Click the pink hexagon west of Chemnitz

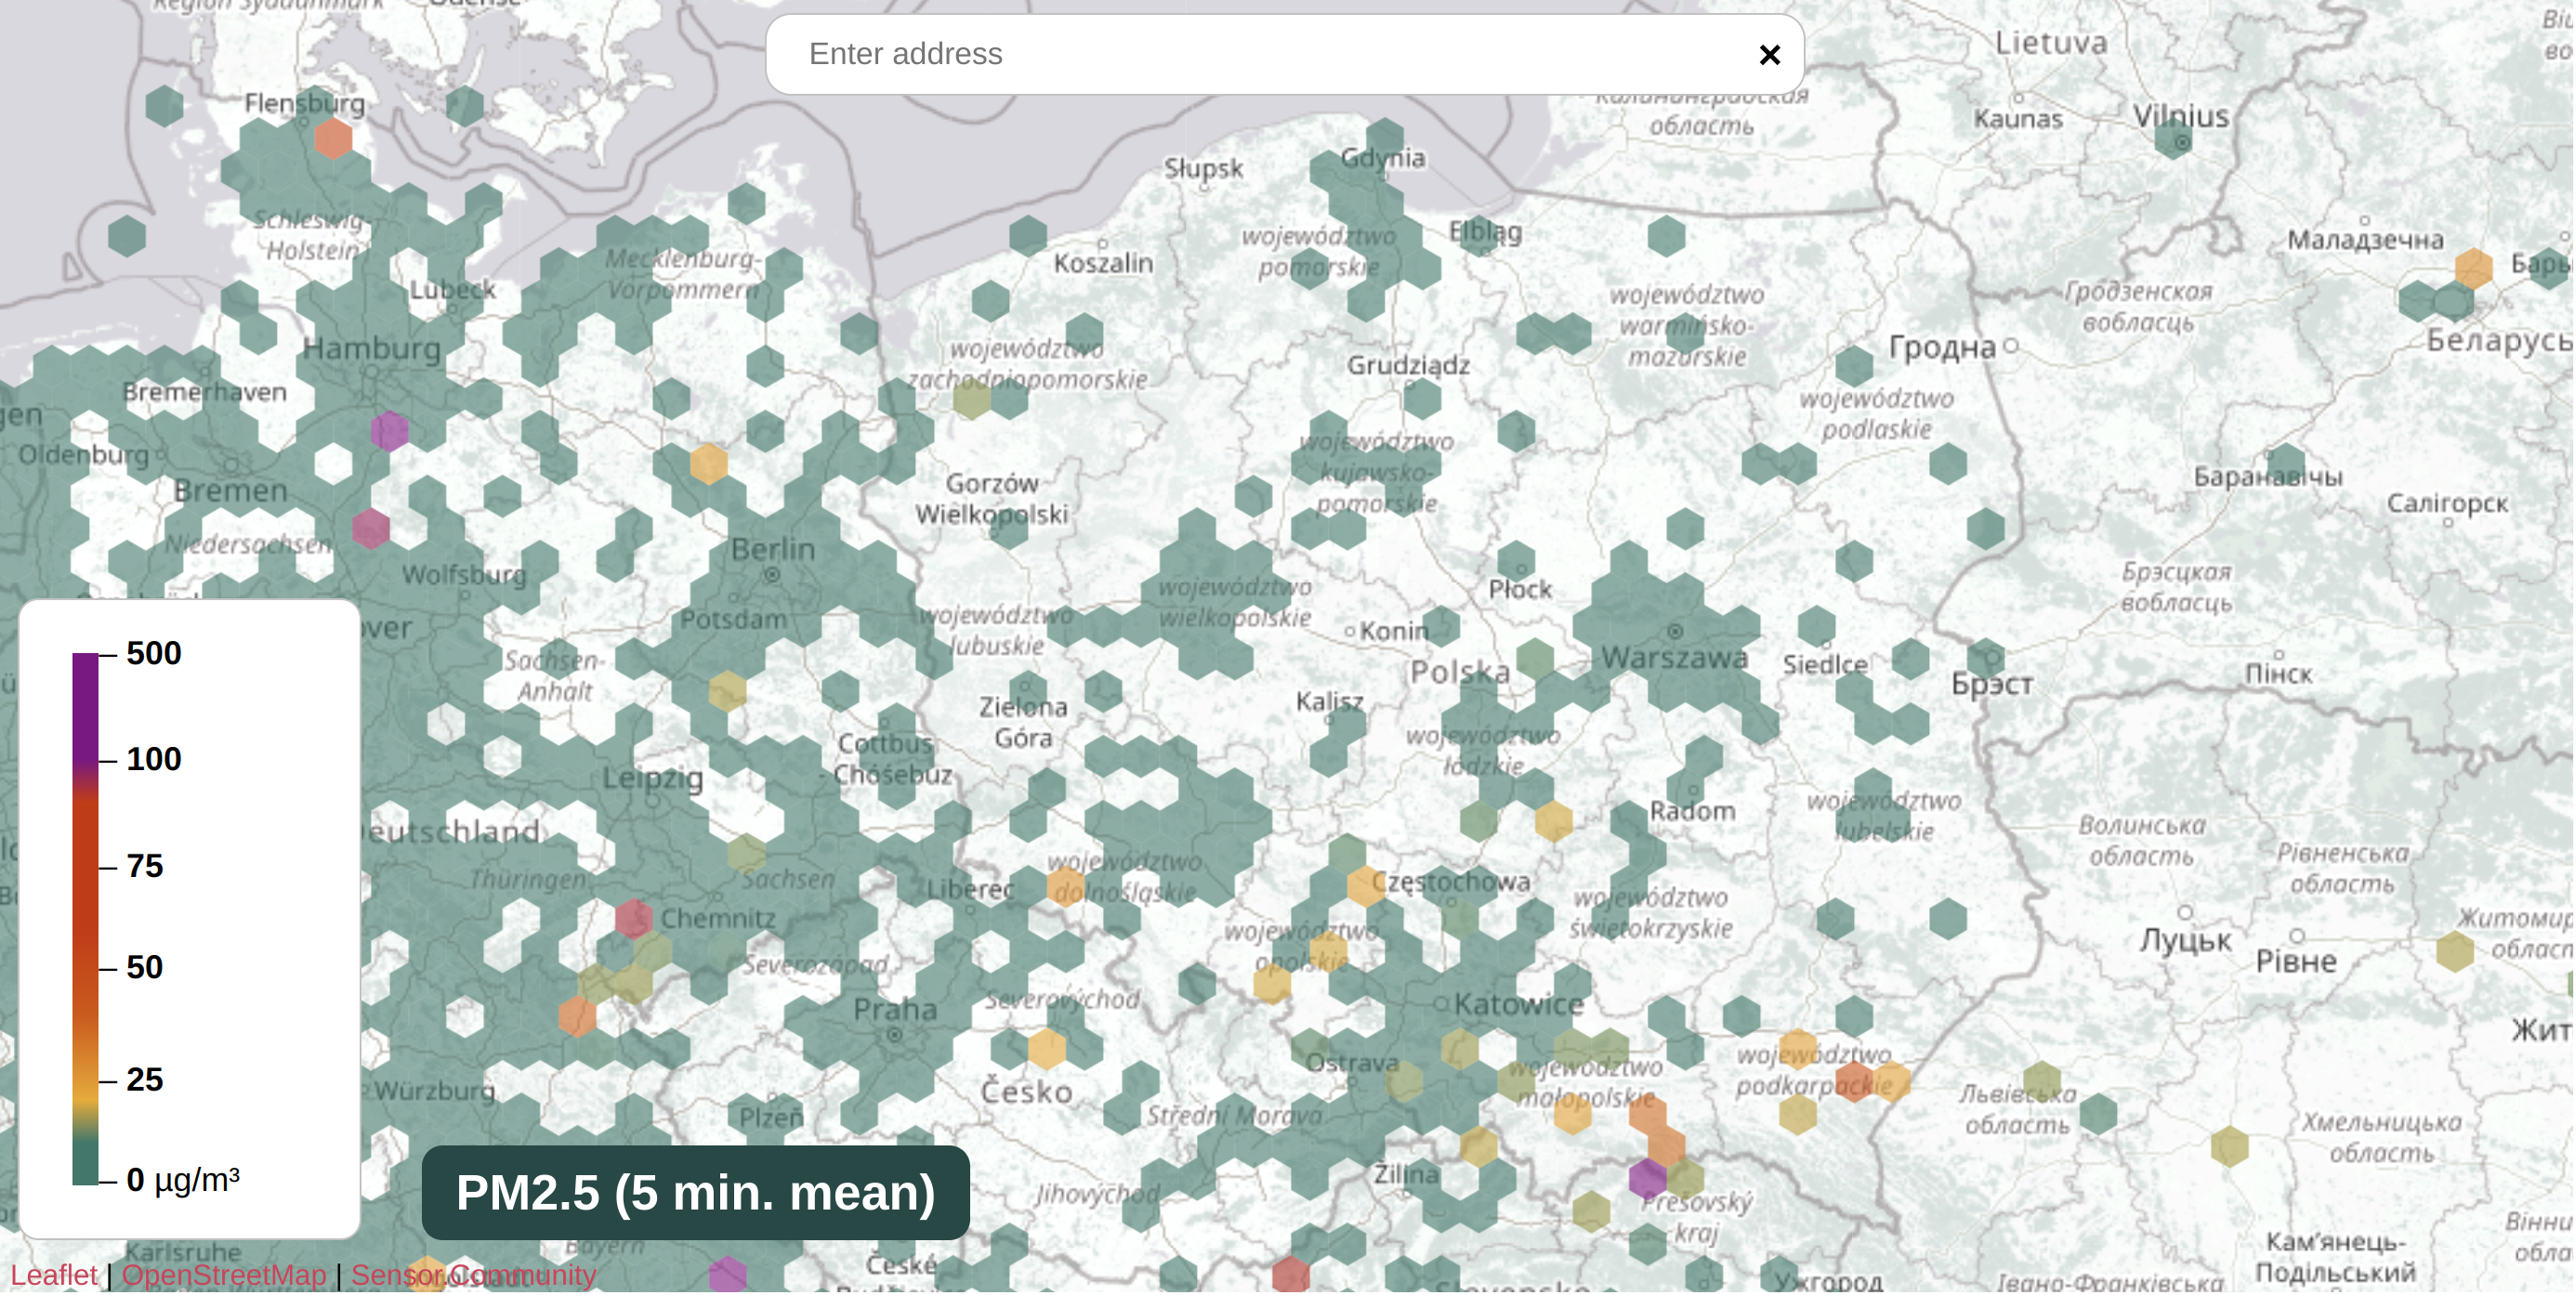(634, 920)
